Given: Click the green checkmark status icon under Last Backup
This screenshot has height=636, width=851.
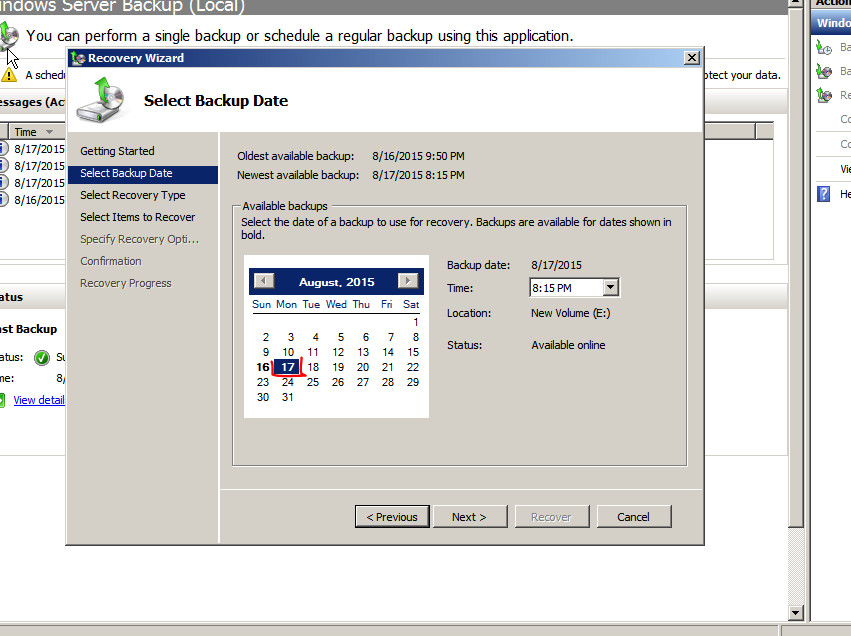Looking at the screenshot, I should pos(42,358).
